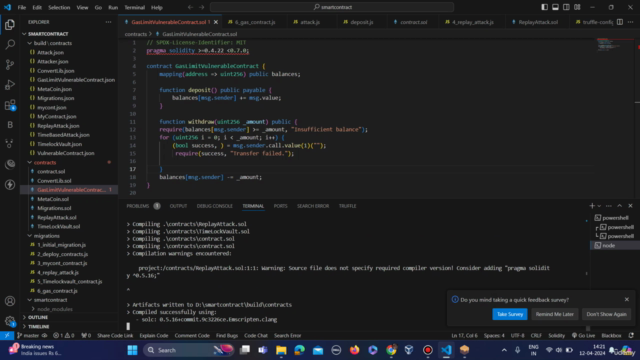Open notifications bell in status bar
The height and width of the screenshot is (360, 640).
pyautogui.click(x=631, y=336)
